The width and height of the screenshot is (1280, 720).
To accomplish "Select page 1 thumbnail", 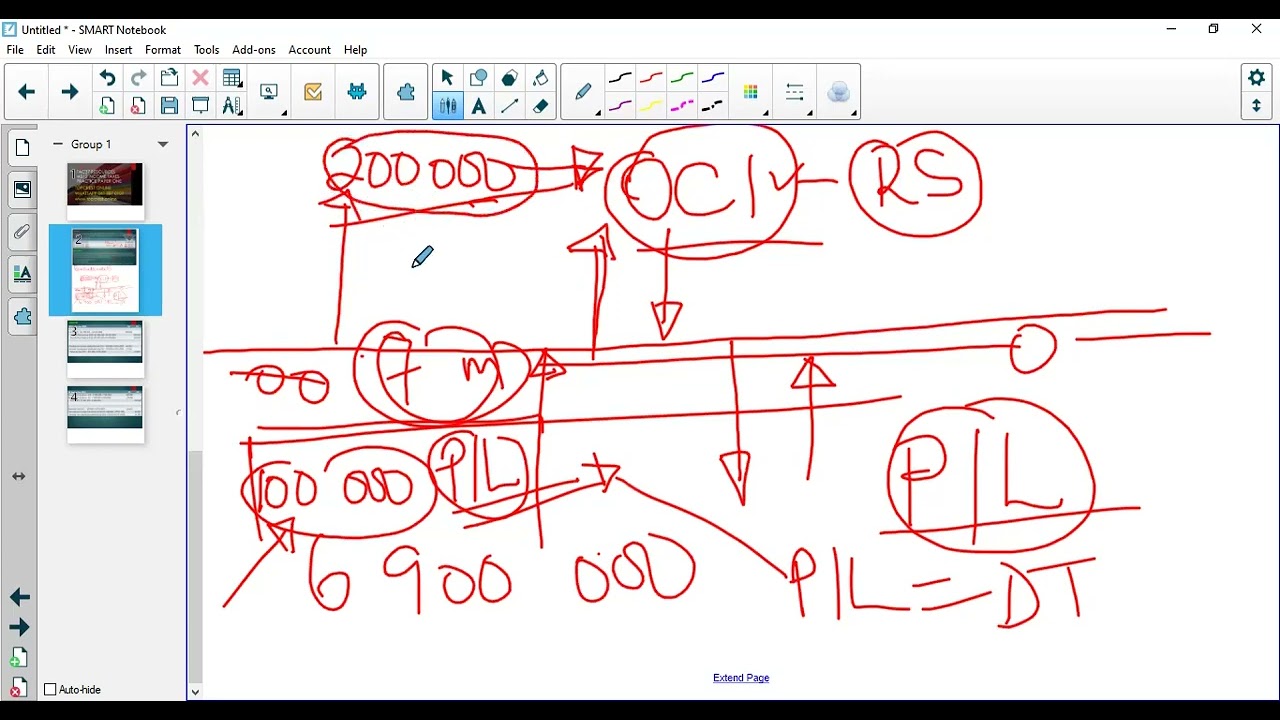I will pos(105,192).
